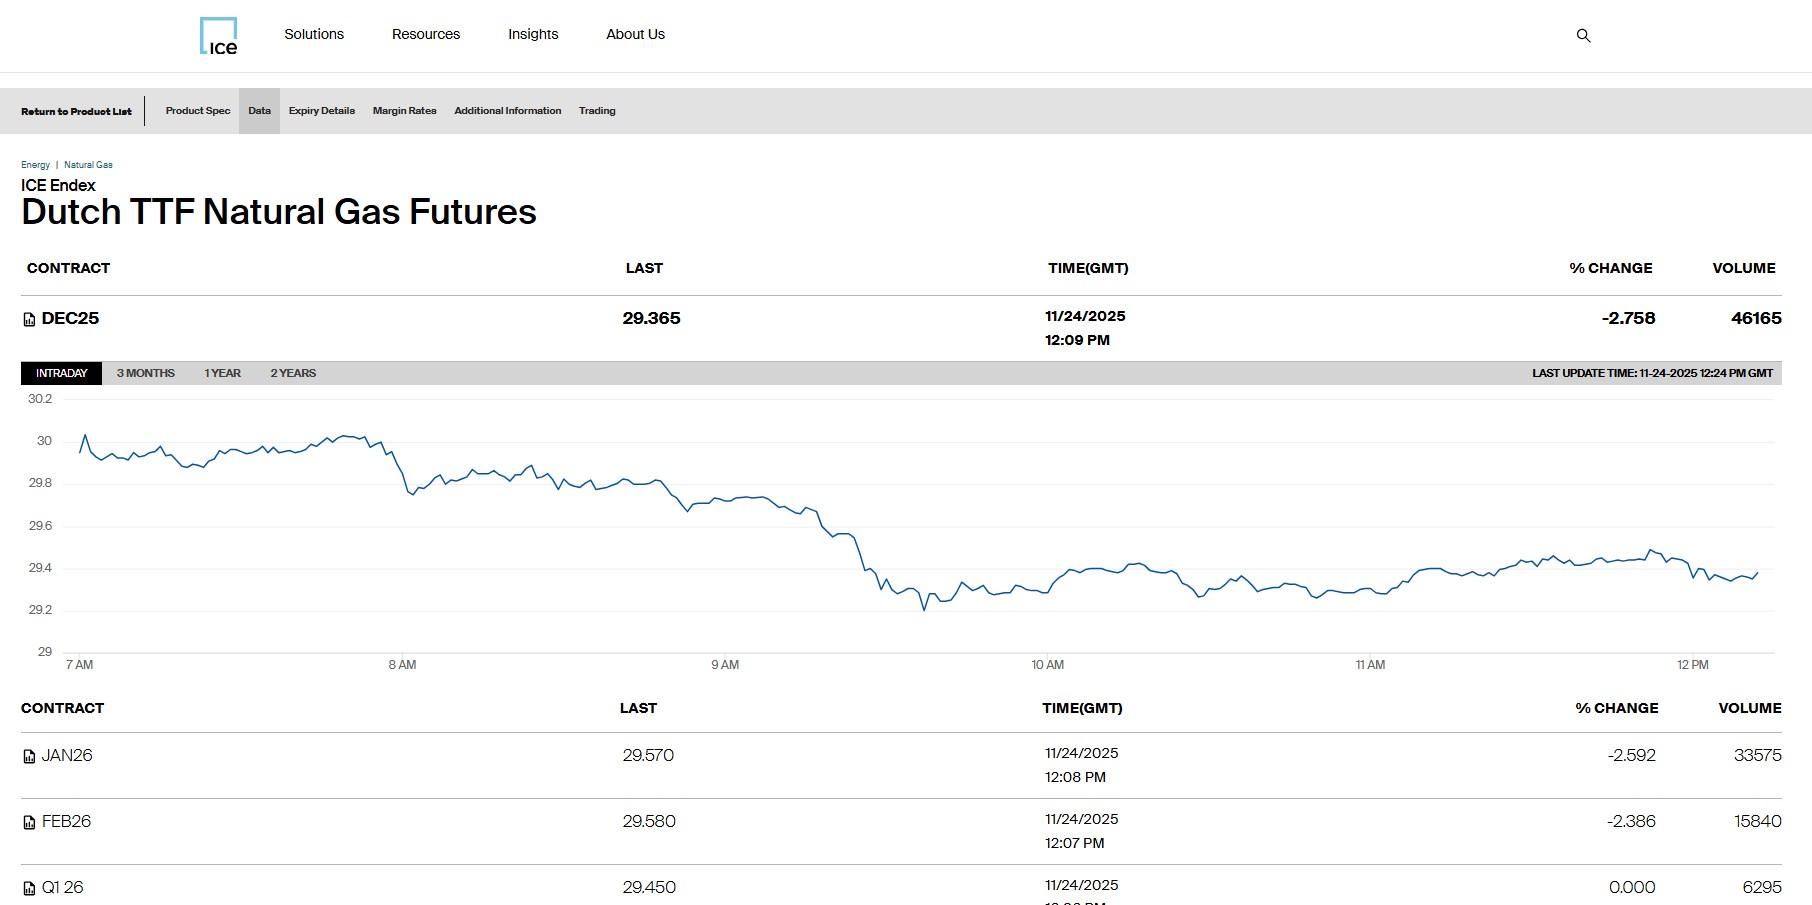Open the search magnifier icon
The width and height of the screenshot is (1812, 905).
(x=1583, y=36)
